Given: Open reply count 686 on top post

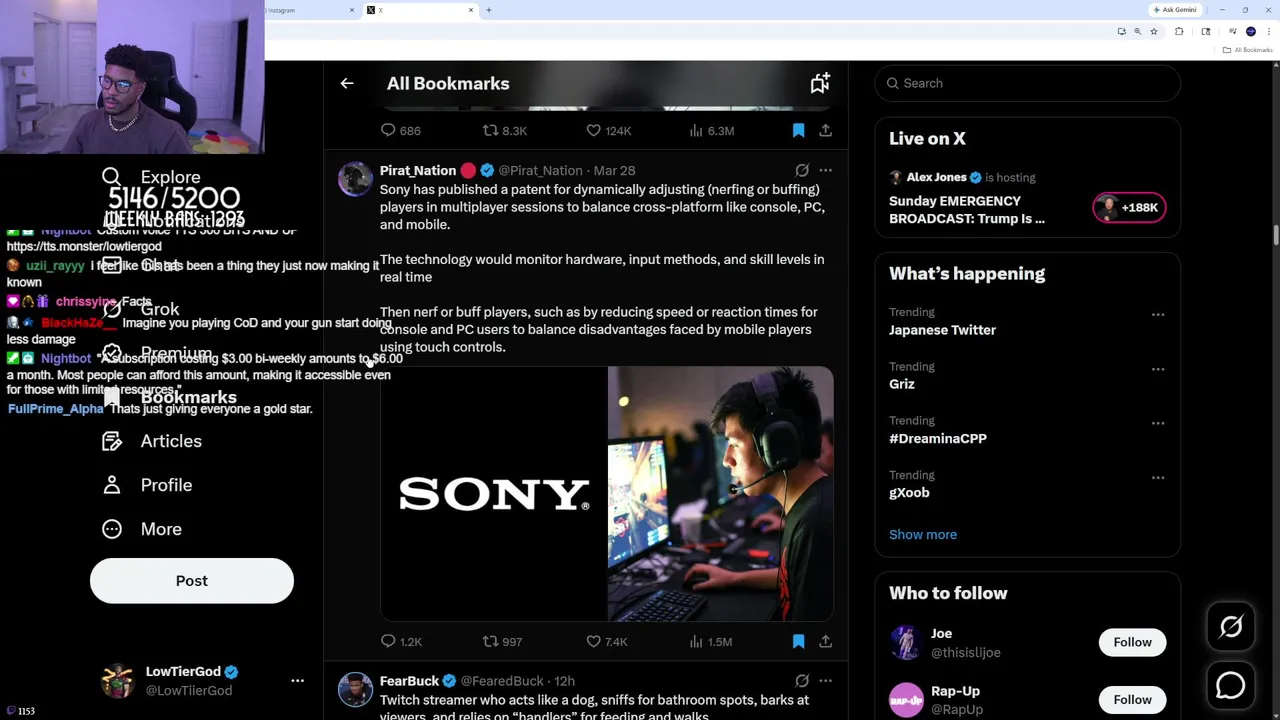Looking at the screenshot, I should 400,131.
